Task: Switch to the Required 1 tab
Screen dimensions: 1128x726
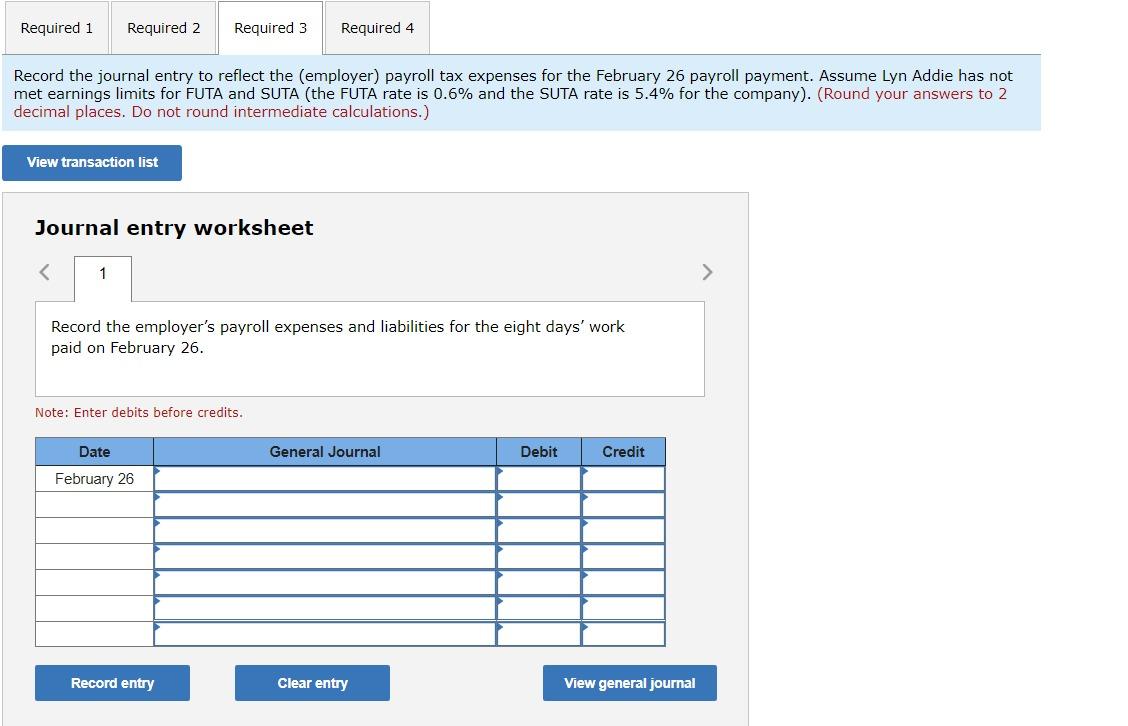Action: [x=57, y=28]
